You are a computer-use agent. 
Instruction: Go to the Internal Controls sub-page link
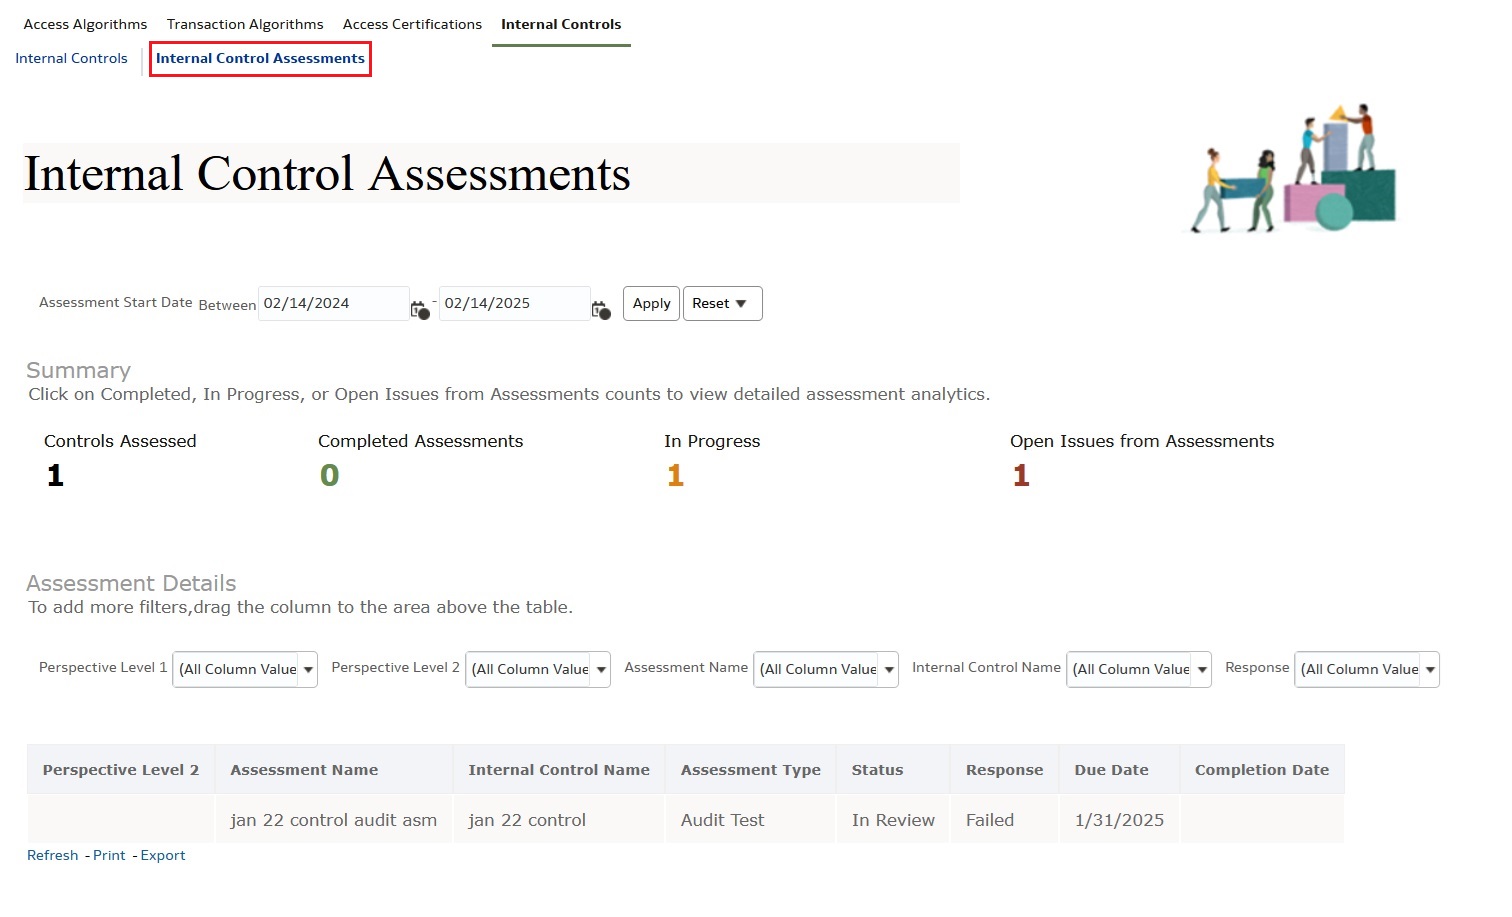pos(71,58)
